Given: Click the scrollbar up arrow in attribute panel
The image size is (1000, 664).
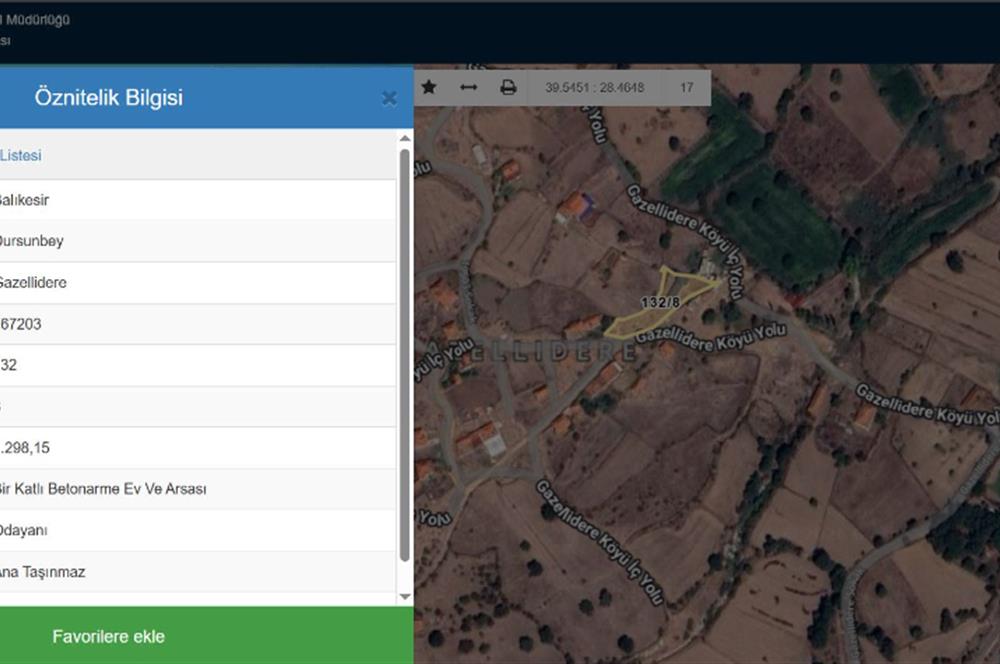Looking at the screenshot, I should [x=405, y=140].
